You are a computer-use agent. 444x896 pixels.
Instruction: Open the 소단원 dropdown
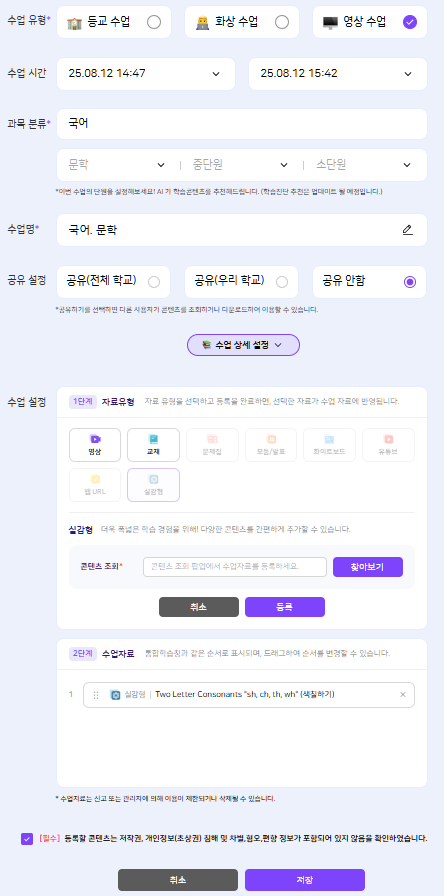click(x=363, y=165)
